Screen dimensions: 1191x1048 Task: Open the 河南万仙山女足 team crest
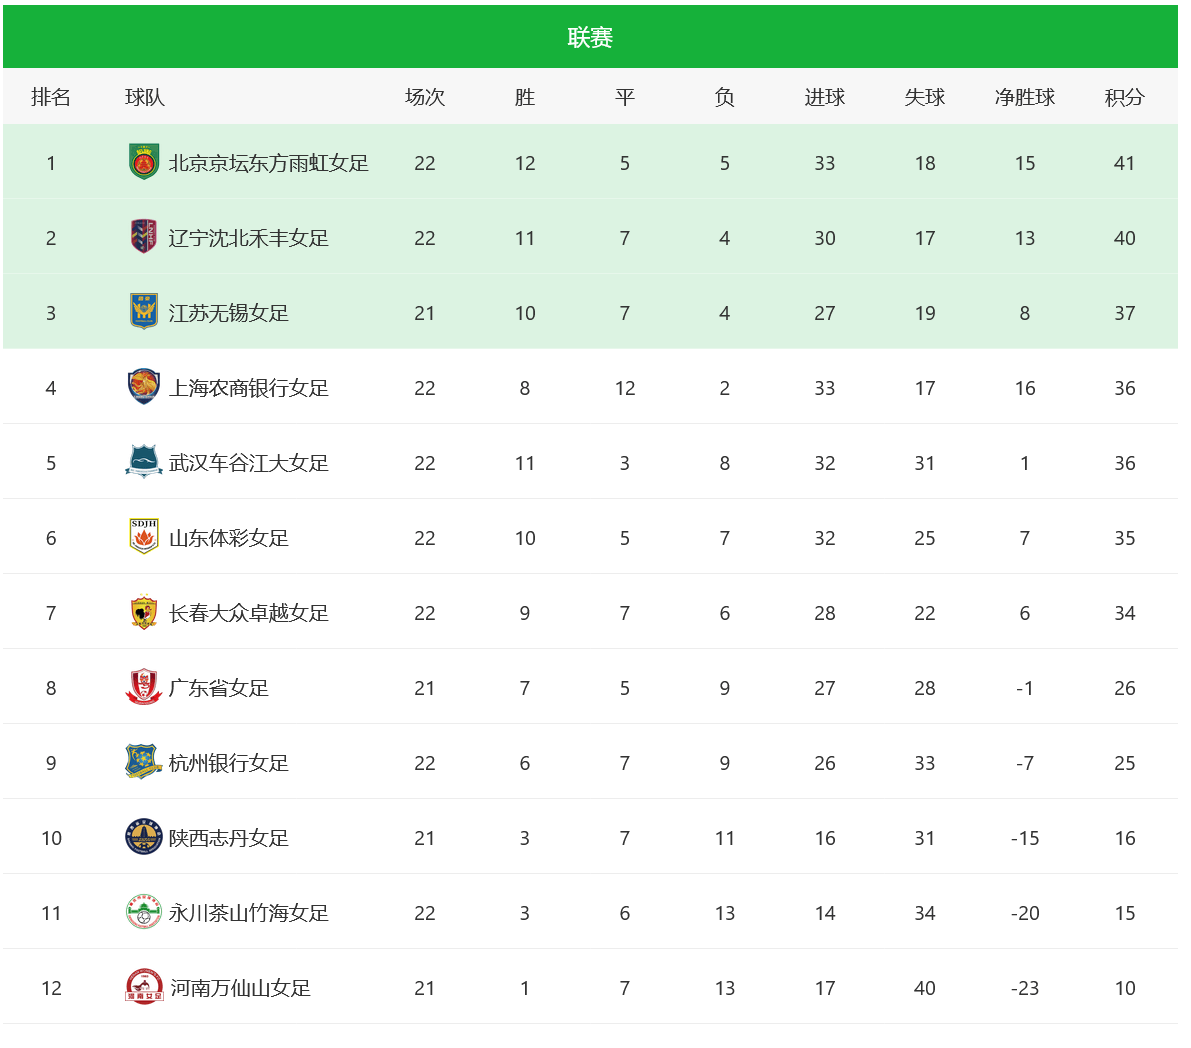point(144,986)
